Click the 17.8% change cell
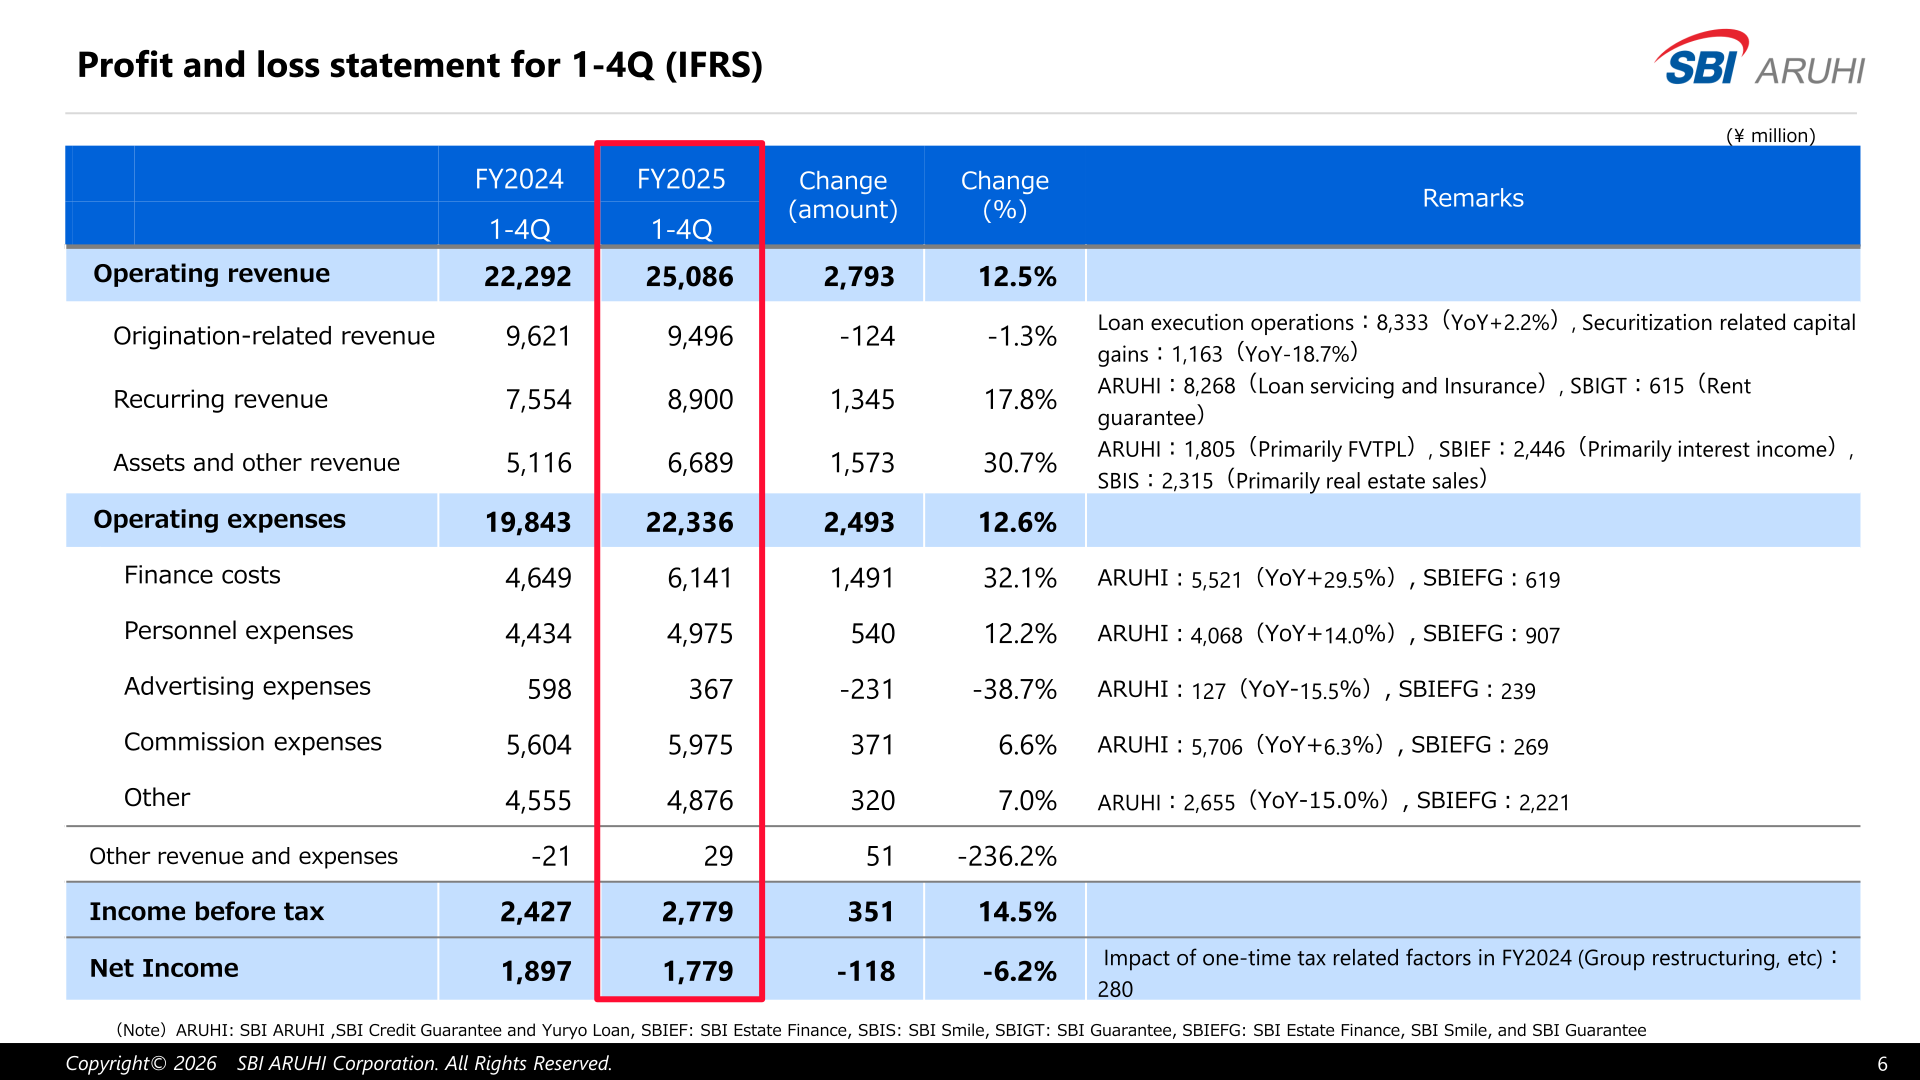This screenshot has height=1080, width=1920. pyautogui.click(x=1020, y=400)
